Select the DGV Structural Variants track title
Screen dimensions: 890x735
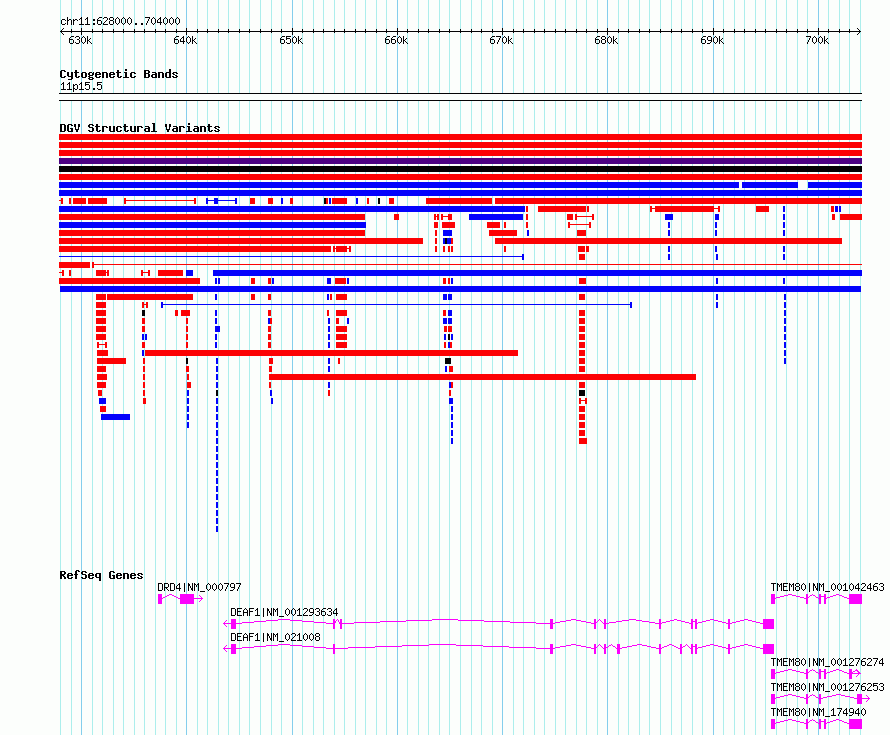point(140,128)
